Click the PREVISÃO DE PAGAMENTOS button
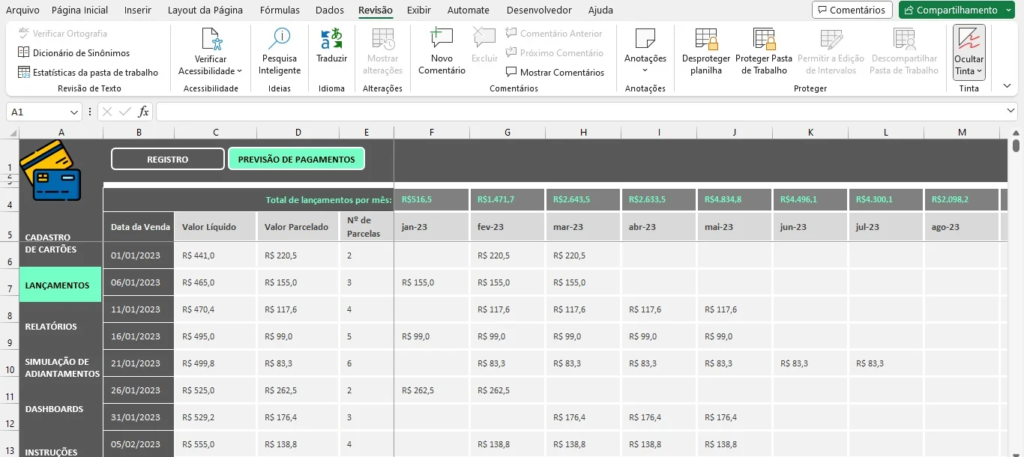Image resolution: width=1024 pixels, height=457 pixels. 296,159
